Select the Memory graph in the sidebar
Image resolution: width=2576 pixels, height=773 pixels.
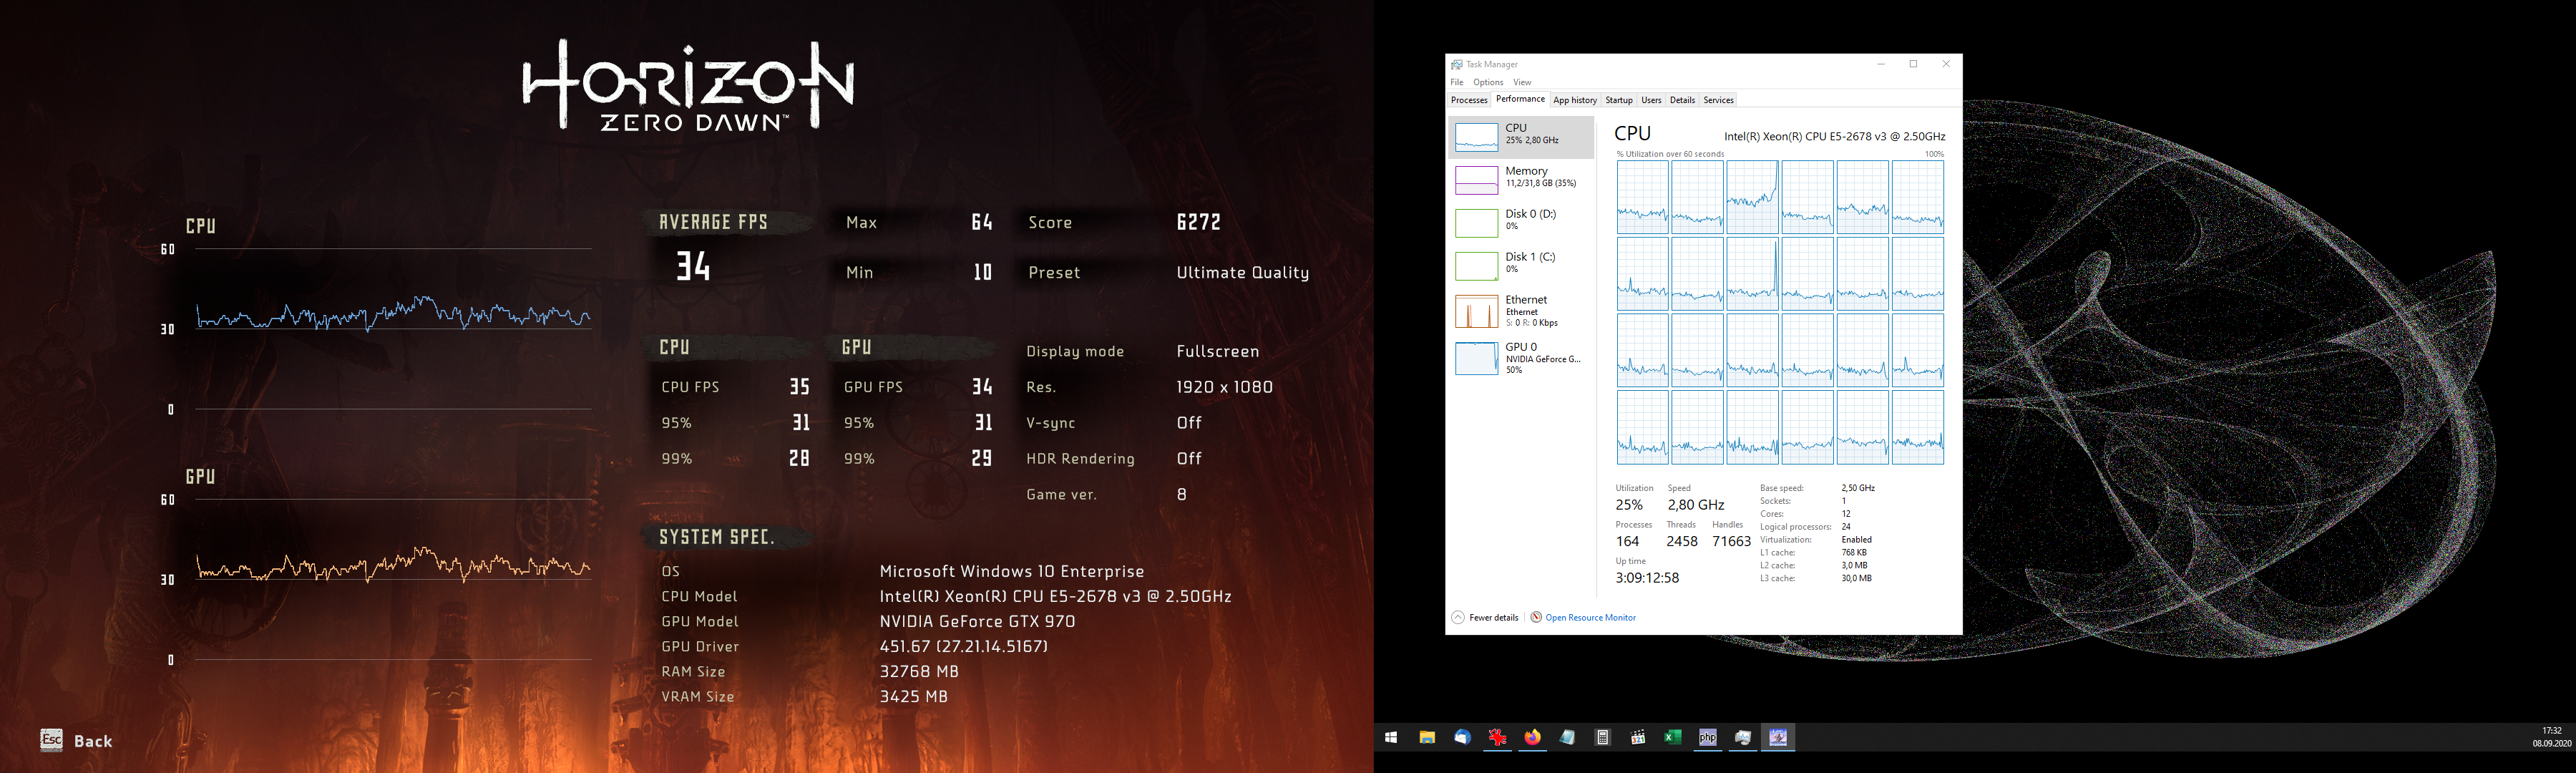(1520, 178)
